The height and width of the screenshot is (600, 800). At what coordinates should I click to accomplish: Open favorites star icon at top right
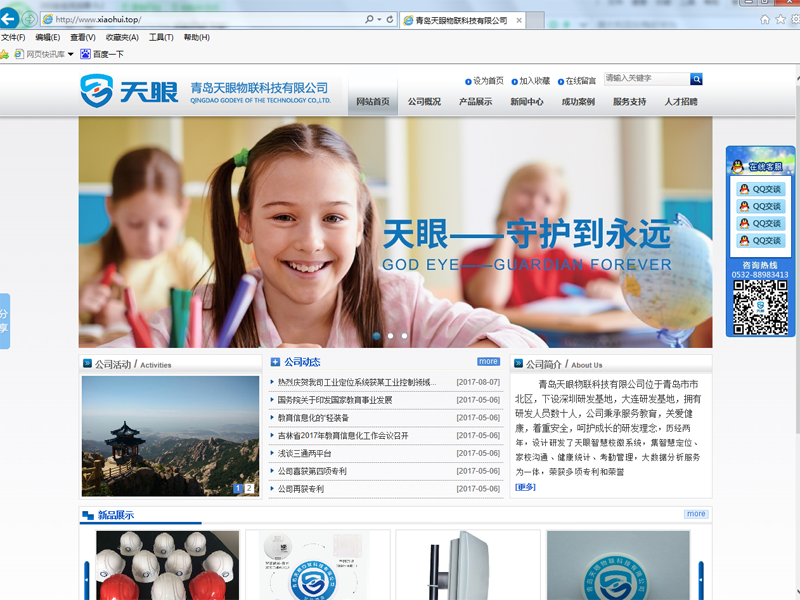[781, 19]
